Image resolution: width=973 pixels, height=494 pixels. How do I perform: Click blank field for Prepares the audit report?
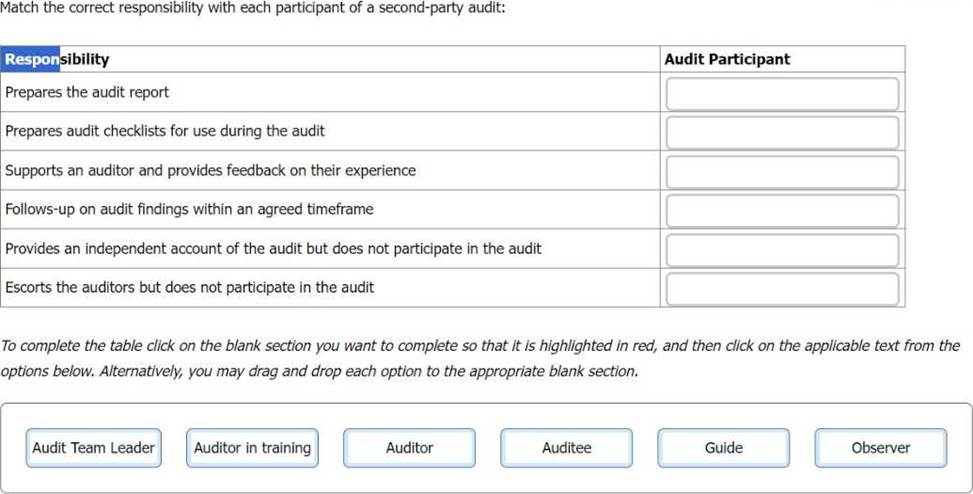782,94
